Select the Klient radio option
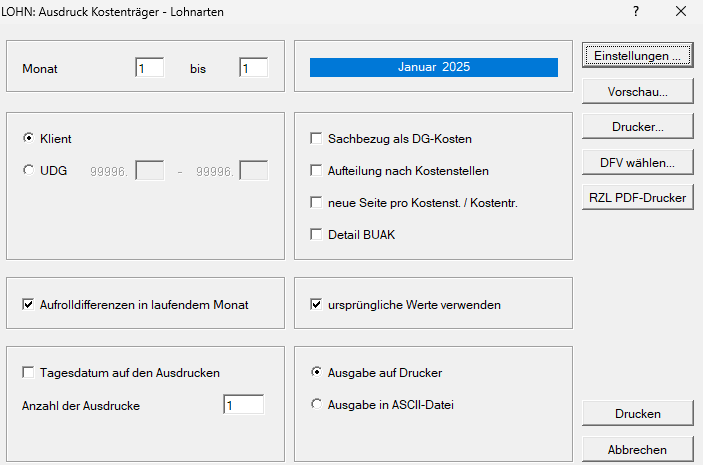The width and height of the screenshot is (703, 465). pyautogui.click(x=28, y=139)
